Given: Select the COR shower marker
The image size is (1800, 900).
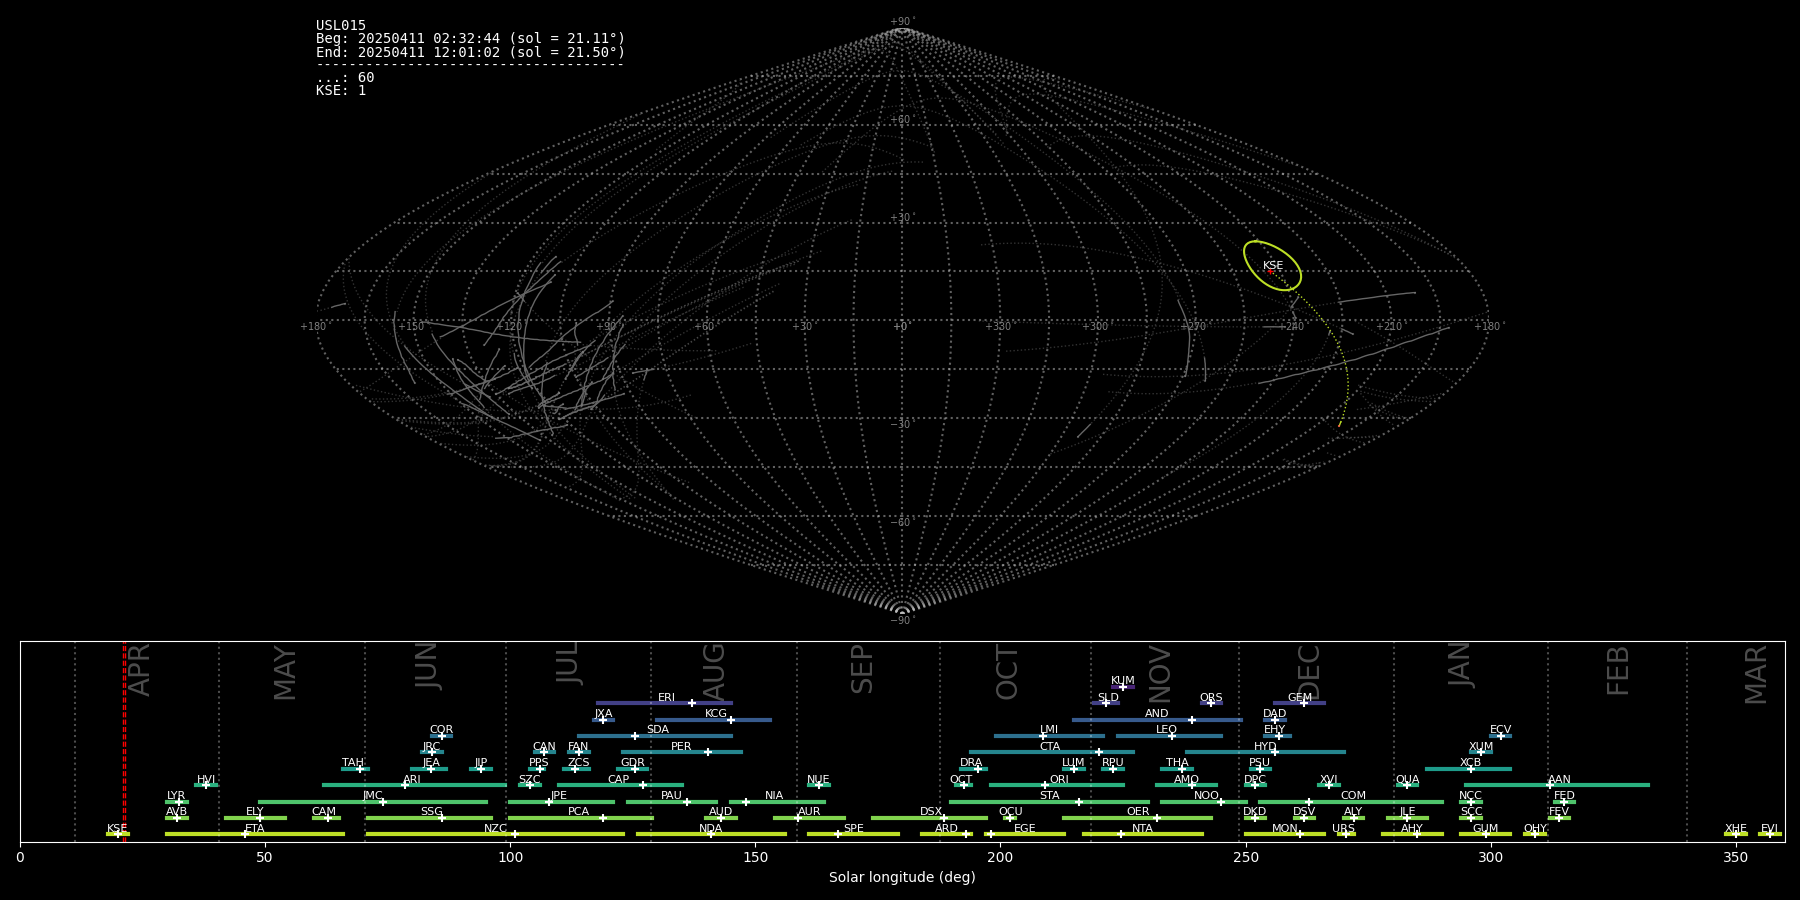Looking at the screenshot, I should [441, 736].
